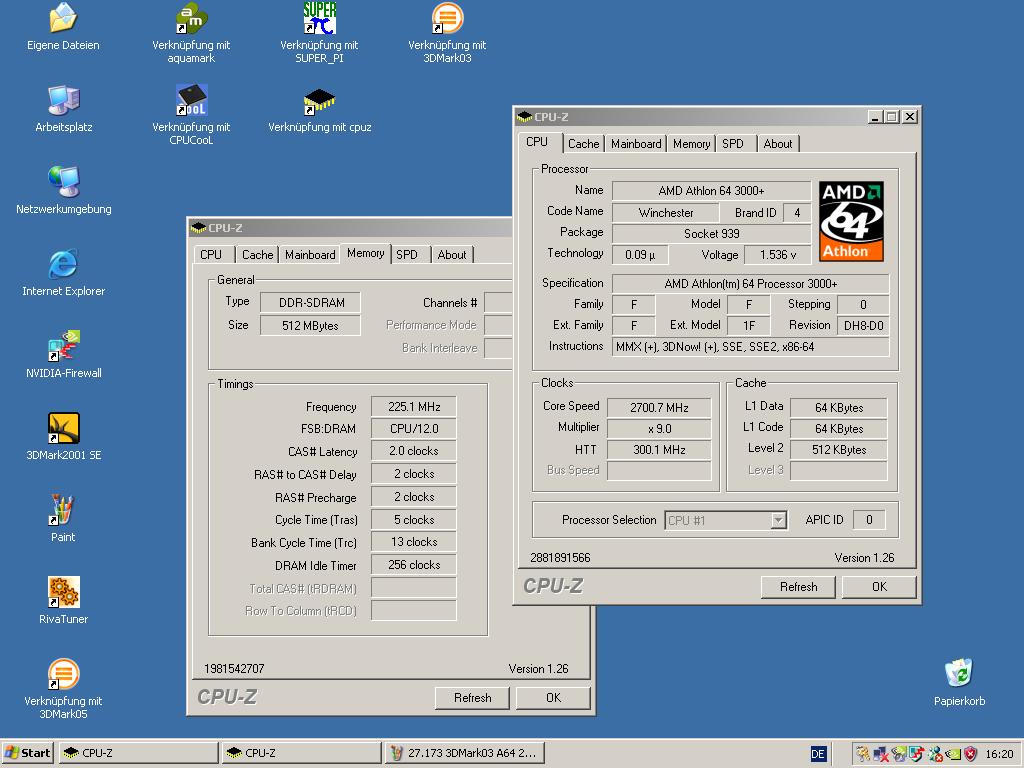This screenshot has height=768, width=1024.
Task: Select the 3DMark03 shortcut icon
Action: (x=447, y=18)
